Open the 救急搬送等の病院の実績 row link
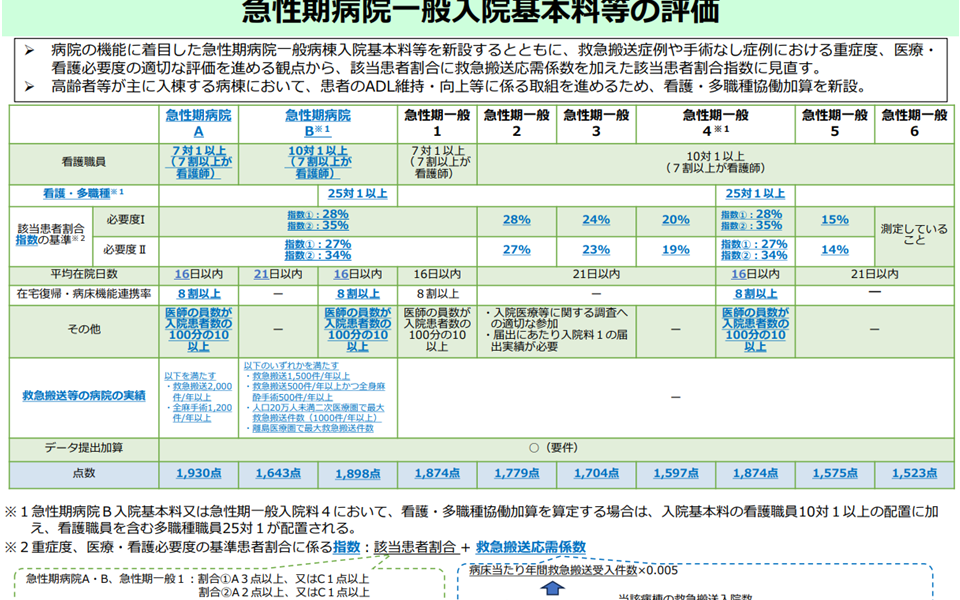This screenshot has height=600, width=960. pos(84,396)
